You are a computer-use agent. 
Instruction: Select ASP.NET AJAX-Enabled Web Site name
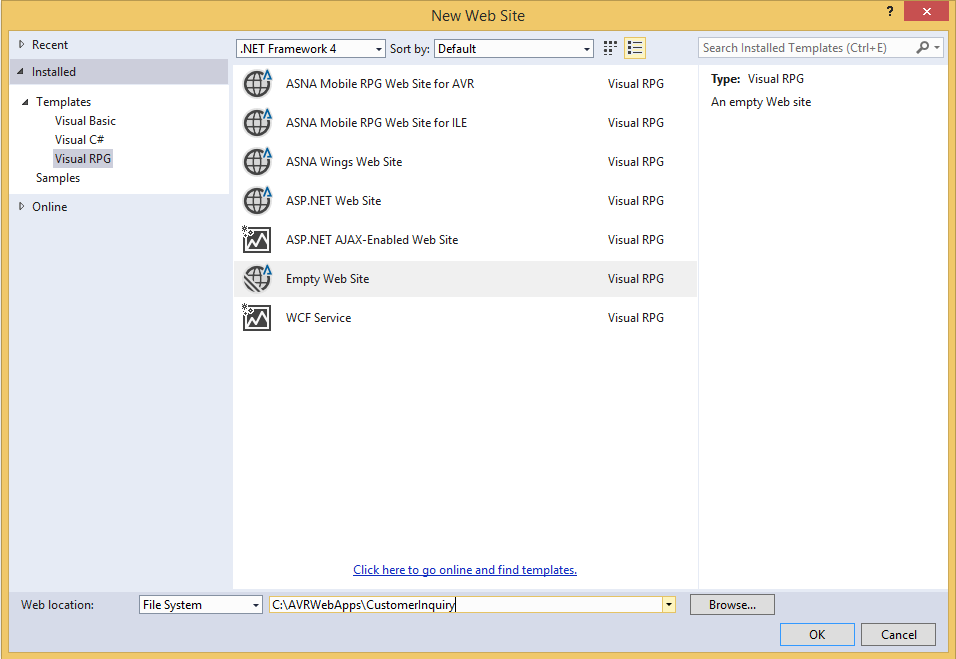coord(372,240)
